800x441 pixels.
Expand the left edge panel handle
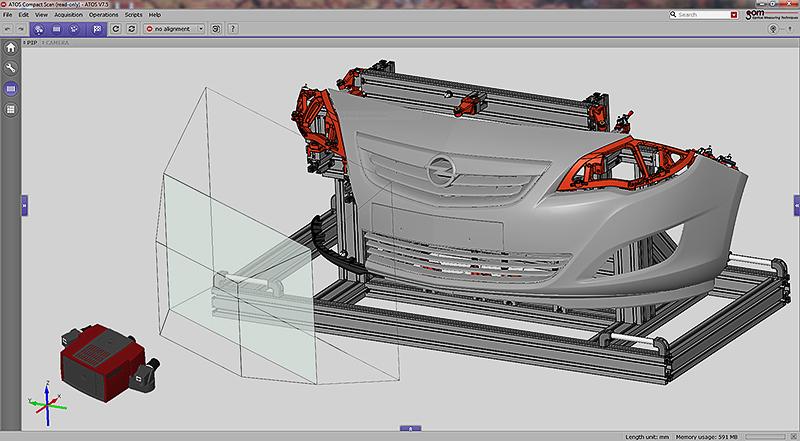coord(24,203)
